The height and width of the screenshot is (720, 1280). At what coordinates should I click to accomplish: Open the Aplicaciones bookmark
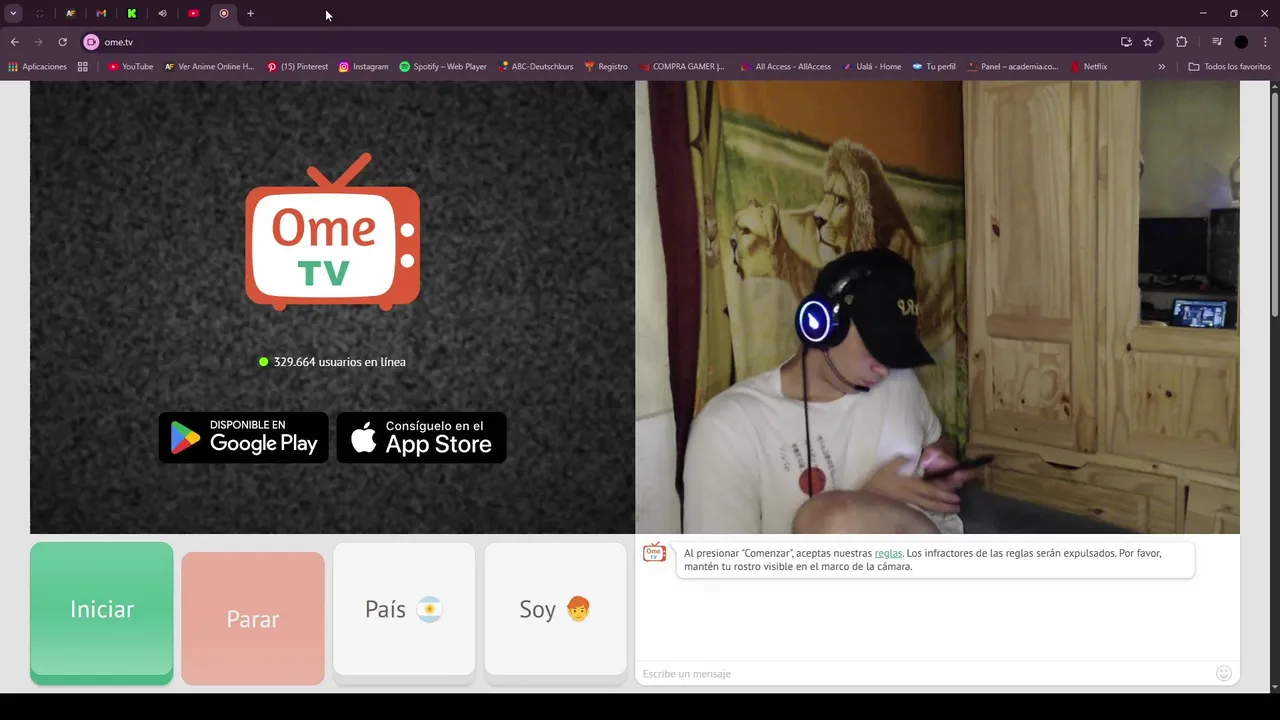[37, 67]
